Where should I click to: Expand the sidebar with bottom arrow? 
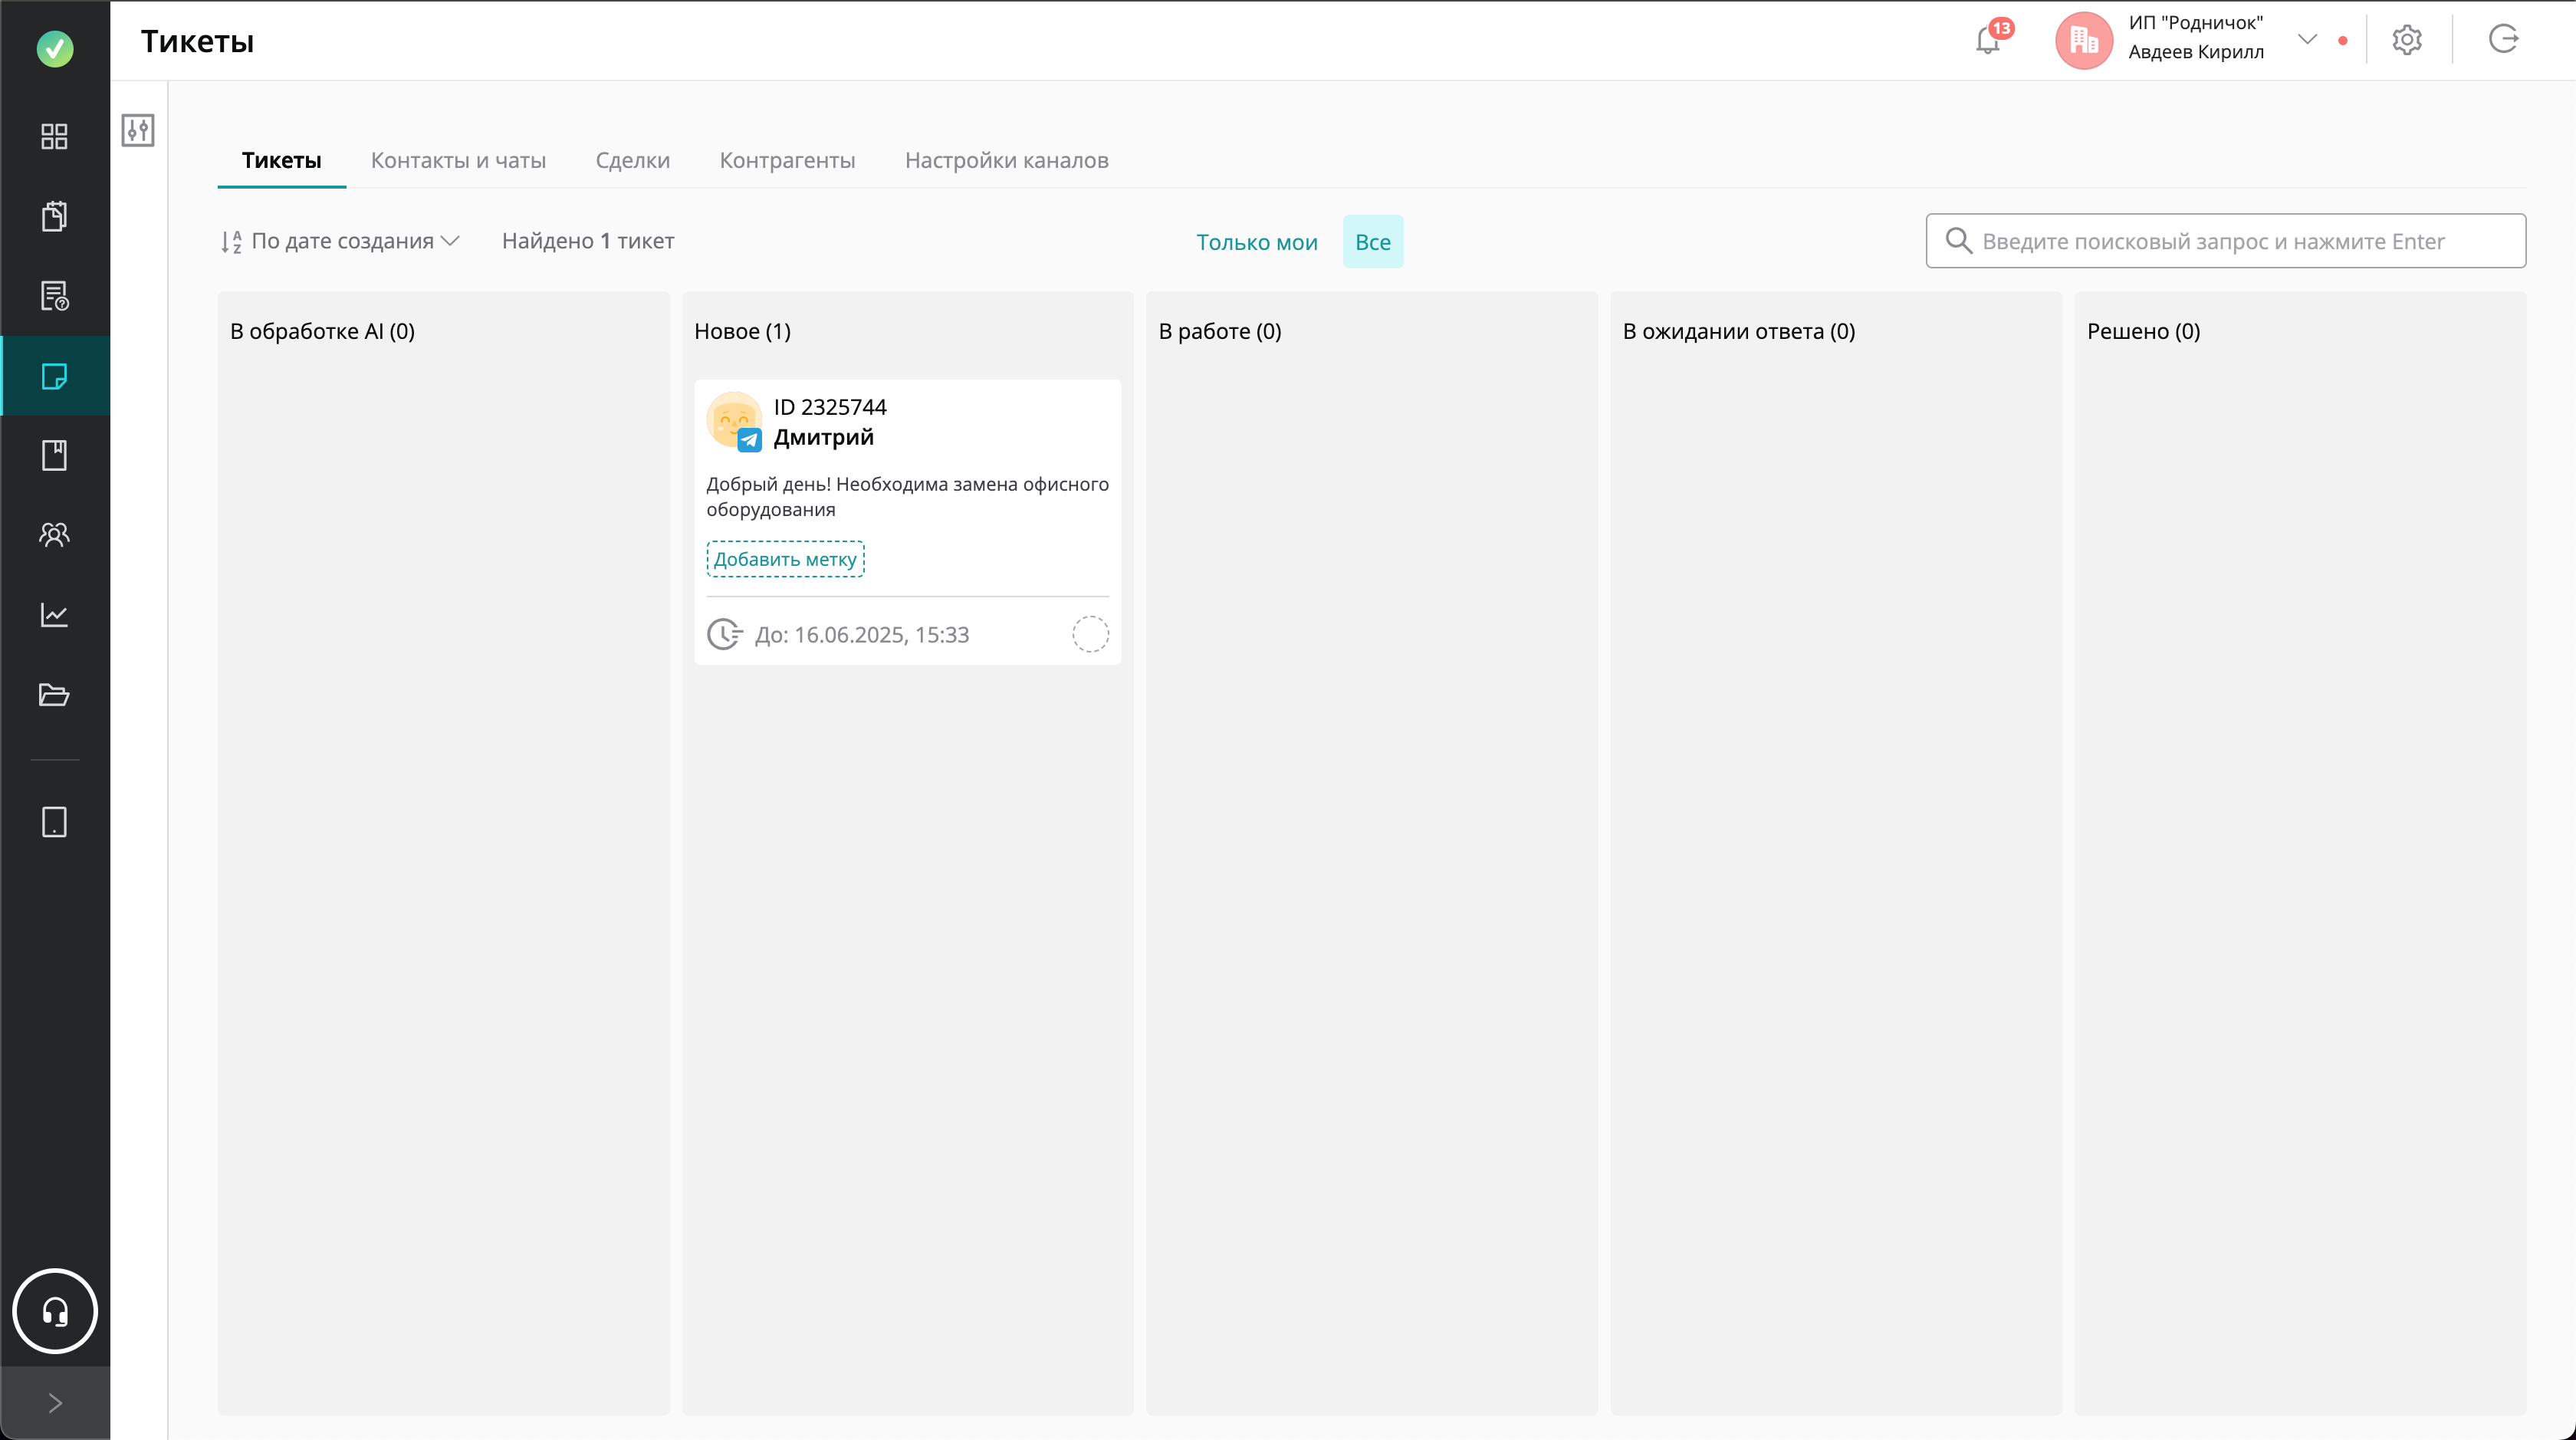pos(54,1403)
